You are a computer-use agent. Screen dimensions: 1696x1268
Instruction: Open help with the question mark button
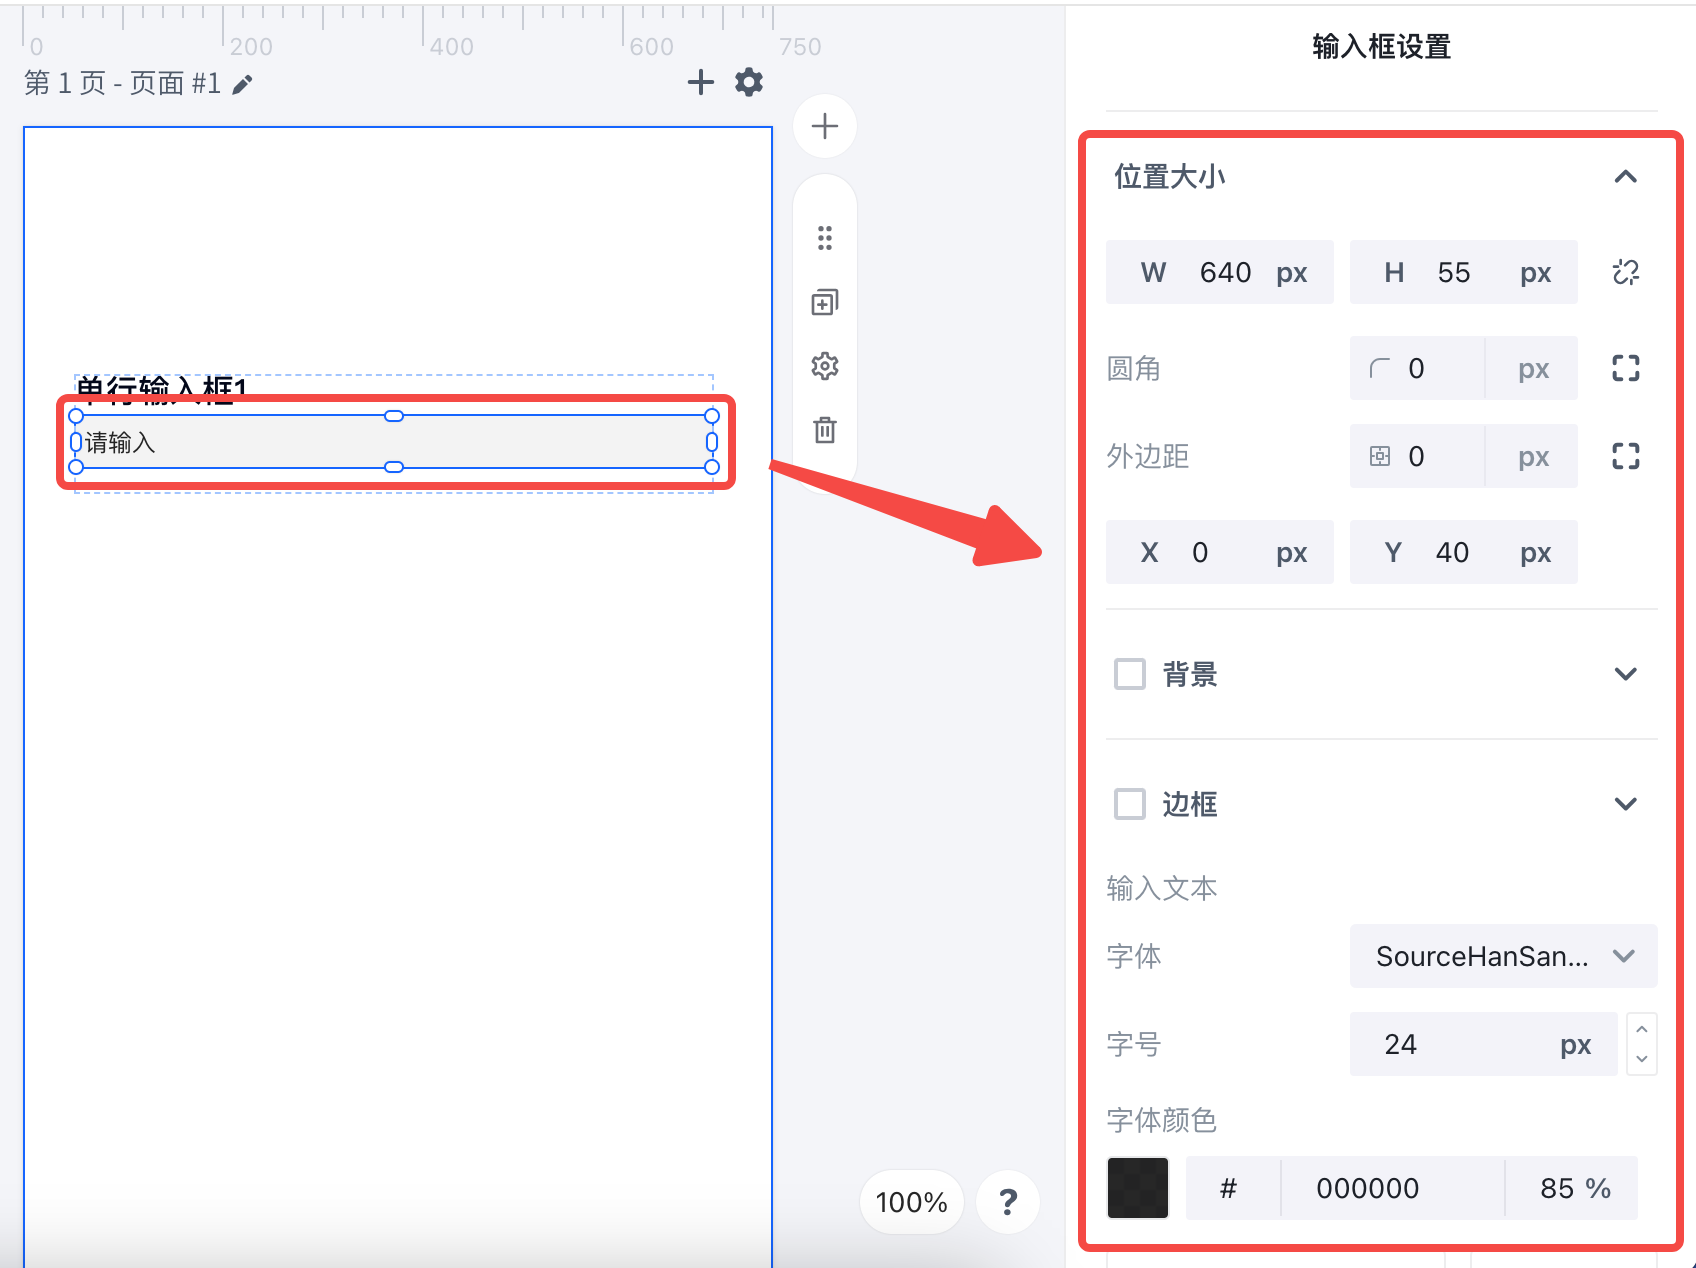(1008, 1202)
